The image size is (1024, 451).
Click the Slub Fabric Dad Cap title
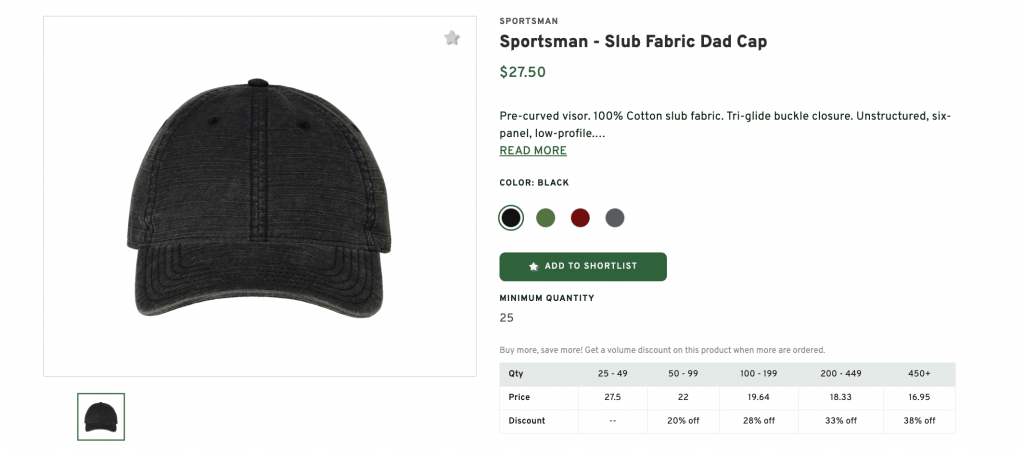pos(633,42)
